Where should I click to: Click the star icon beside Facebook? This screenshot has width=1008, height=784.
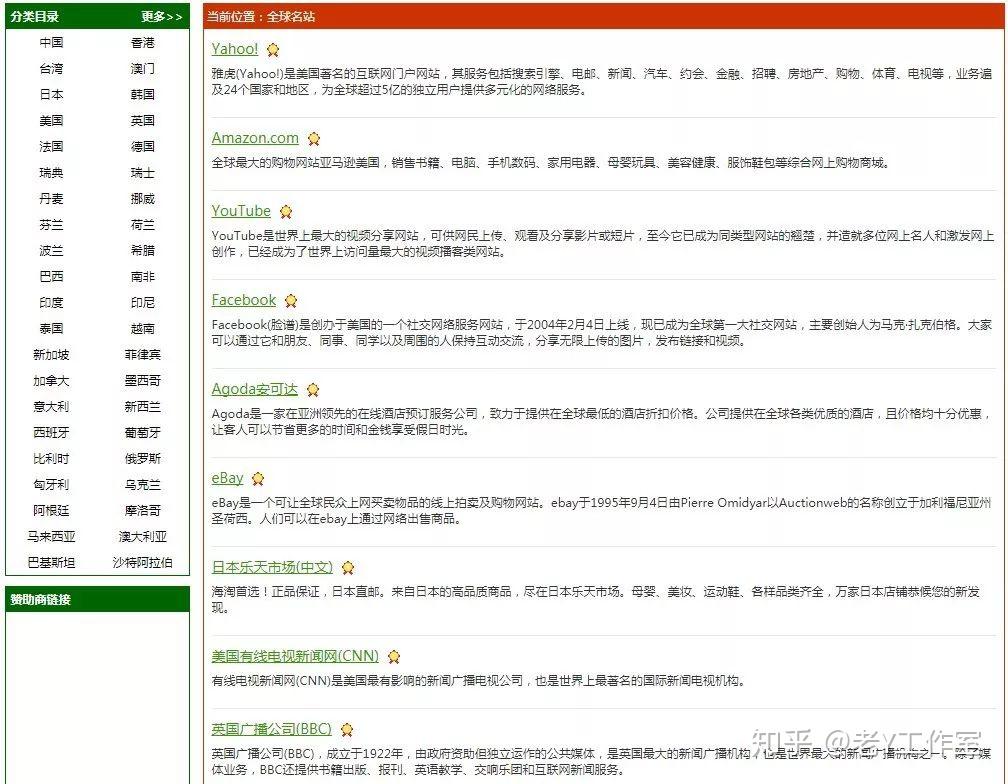(x=291, y=301)
